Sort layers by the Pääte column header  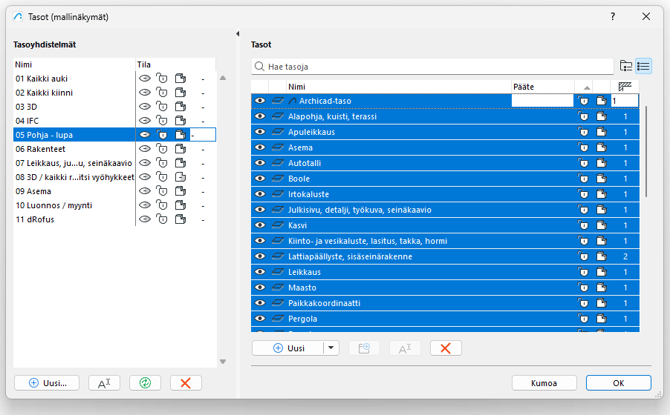click(540, 87)
